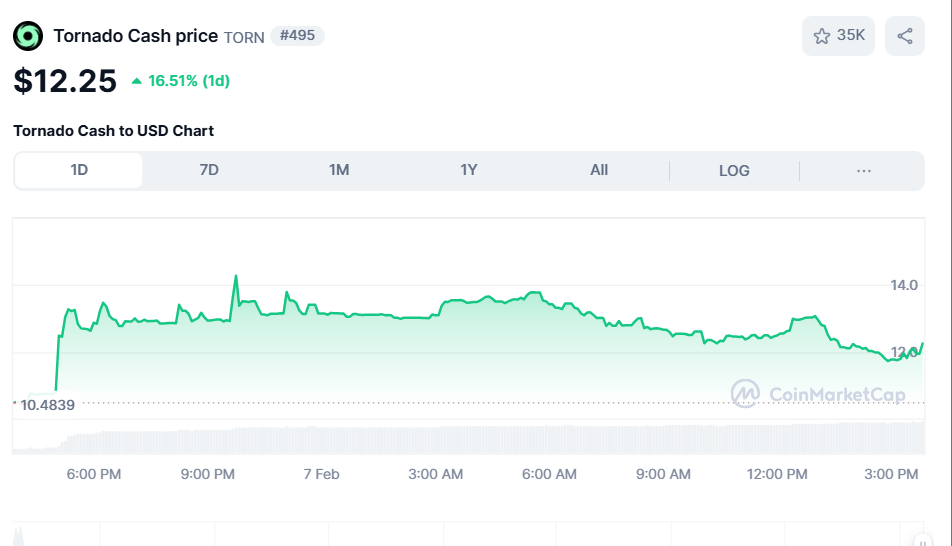Screen dimensions: 952x546
Task: Click the 9:00 AM time axis label
Action: [x=663, y=474]
